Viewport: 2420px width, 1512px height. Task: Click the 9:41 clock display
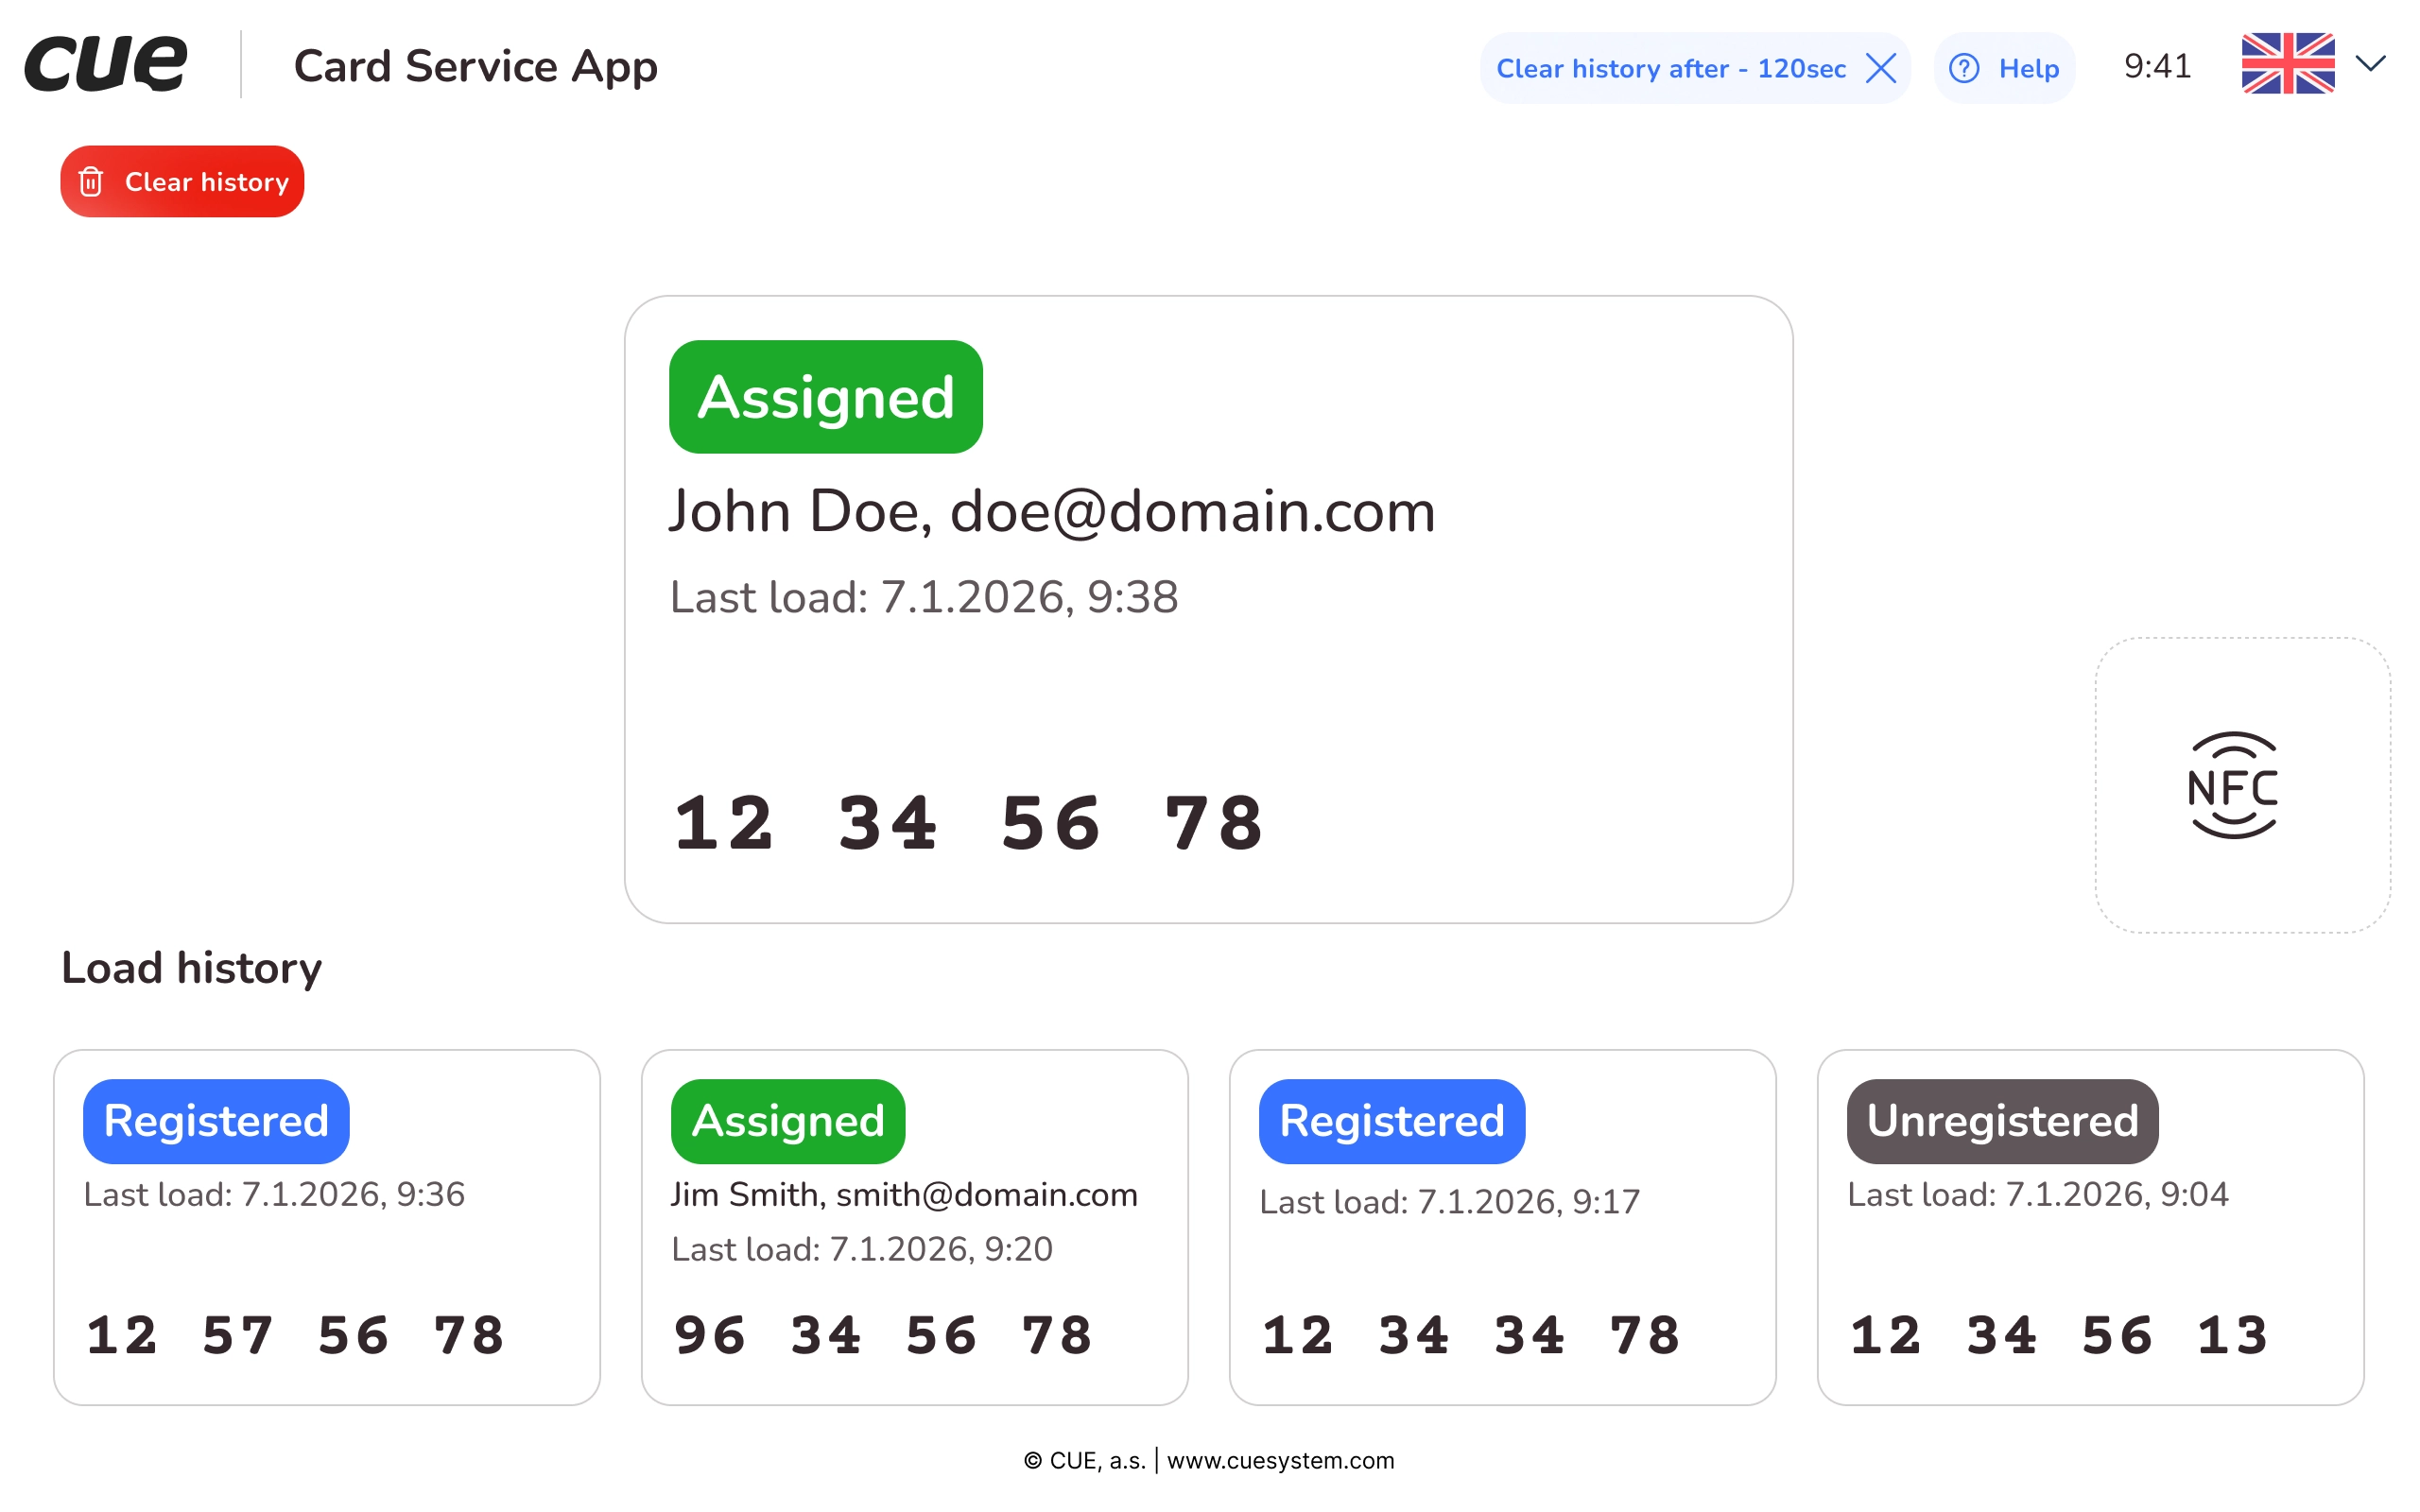[2157, 66]
